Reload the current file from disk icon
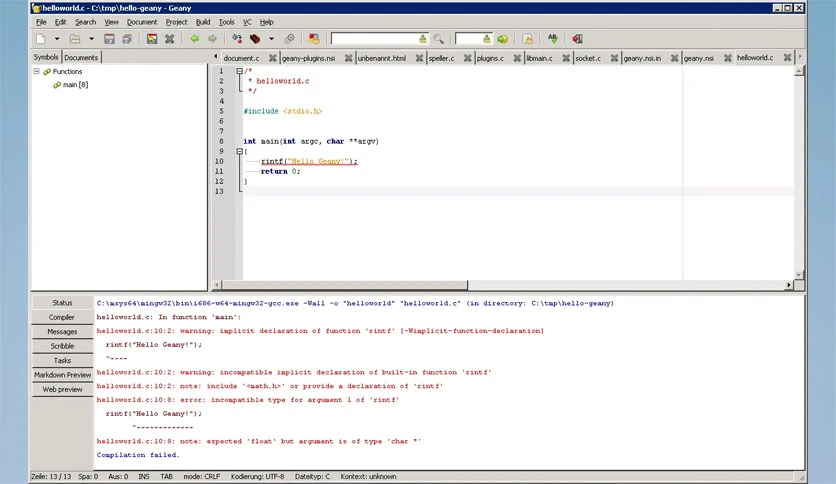The height and width of the screenshot is (484, 836). [x=152, y=39]
